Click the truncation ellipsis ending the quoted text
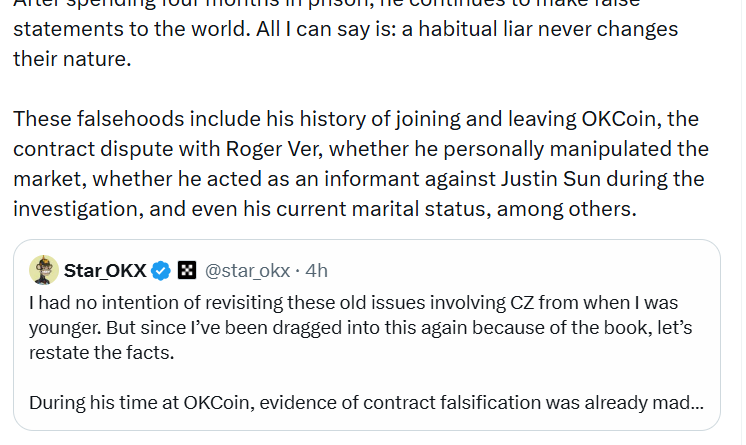 coord(696,403)
